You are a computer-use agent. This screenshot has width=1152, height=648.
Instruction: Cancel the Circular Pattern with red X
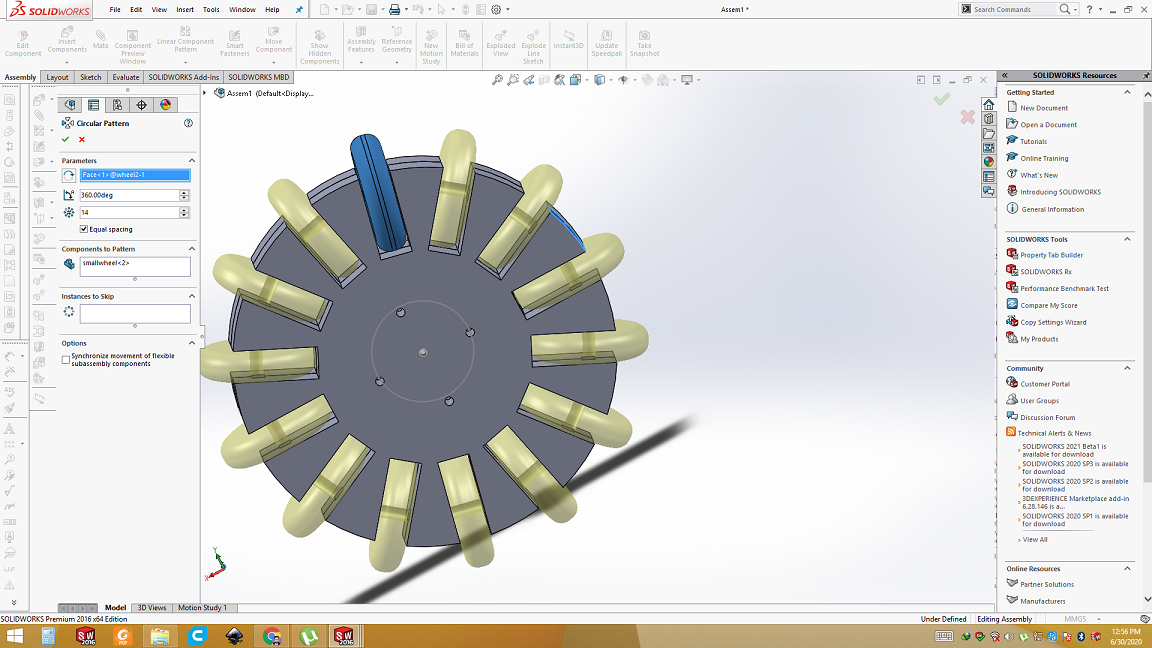[x=82, y=140]
